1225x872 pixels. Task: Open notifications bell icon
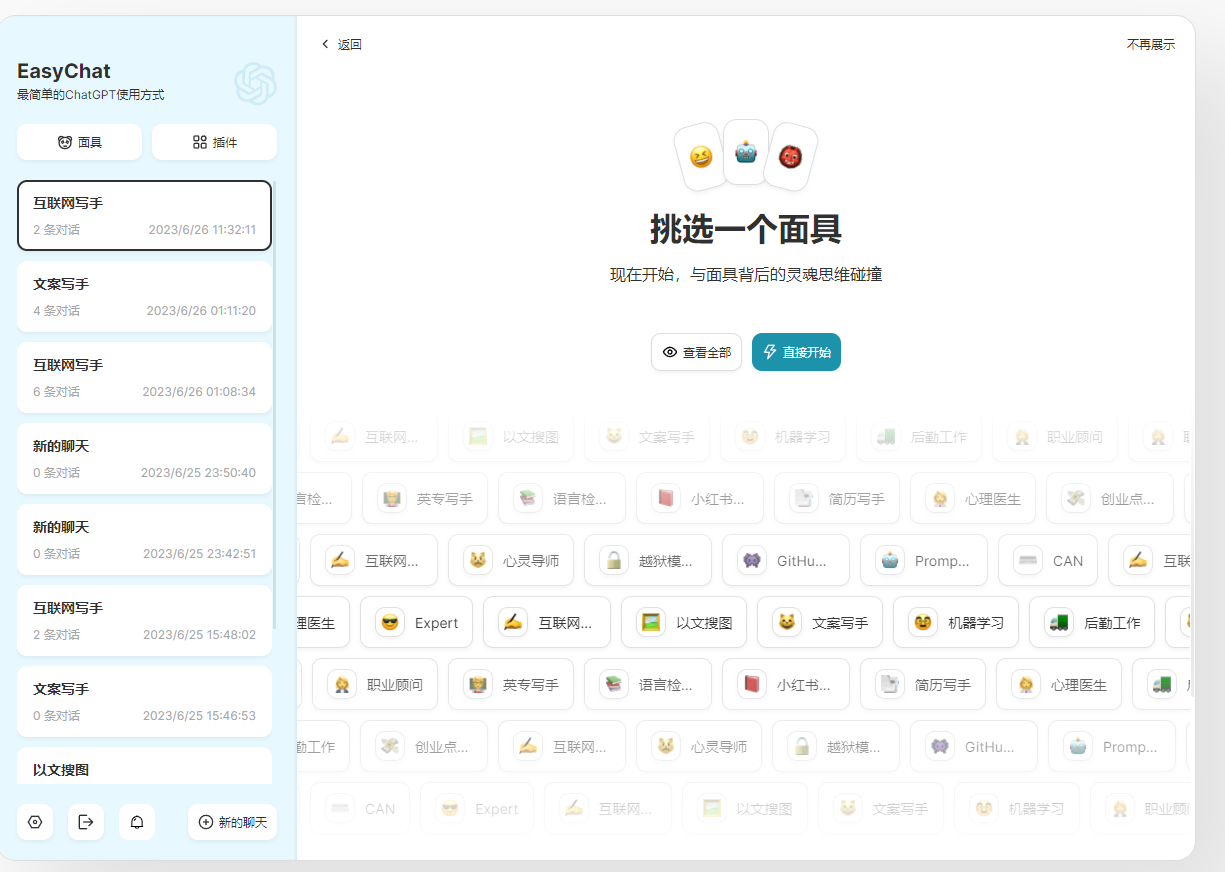[137, 822]
